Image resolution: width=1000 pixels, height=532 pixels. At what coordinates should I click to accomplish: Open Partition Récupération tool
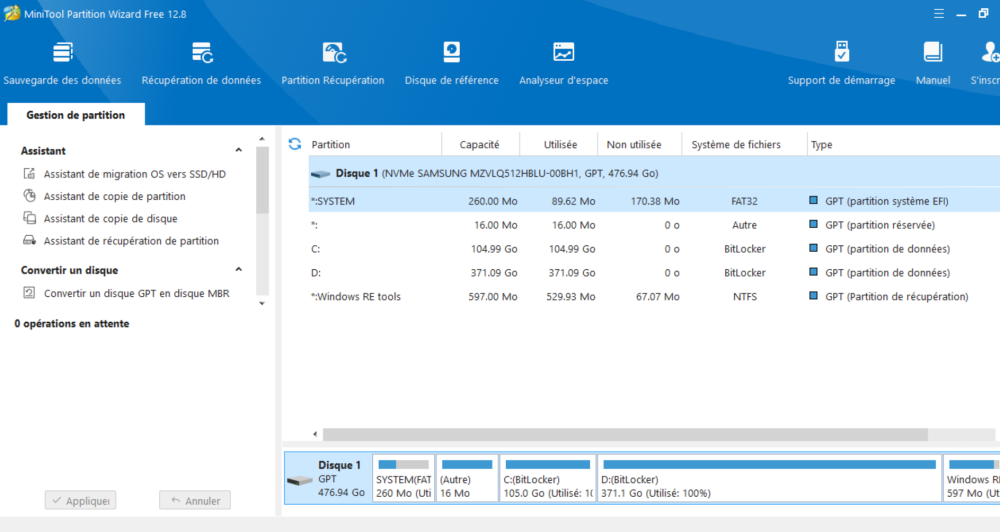[x=333, y=62]
